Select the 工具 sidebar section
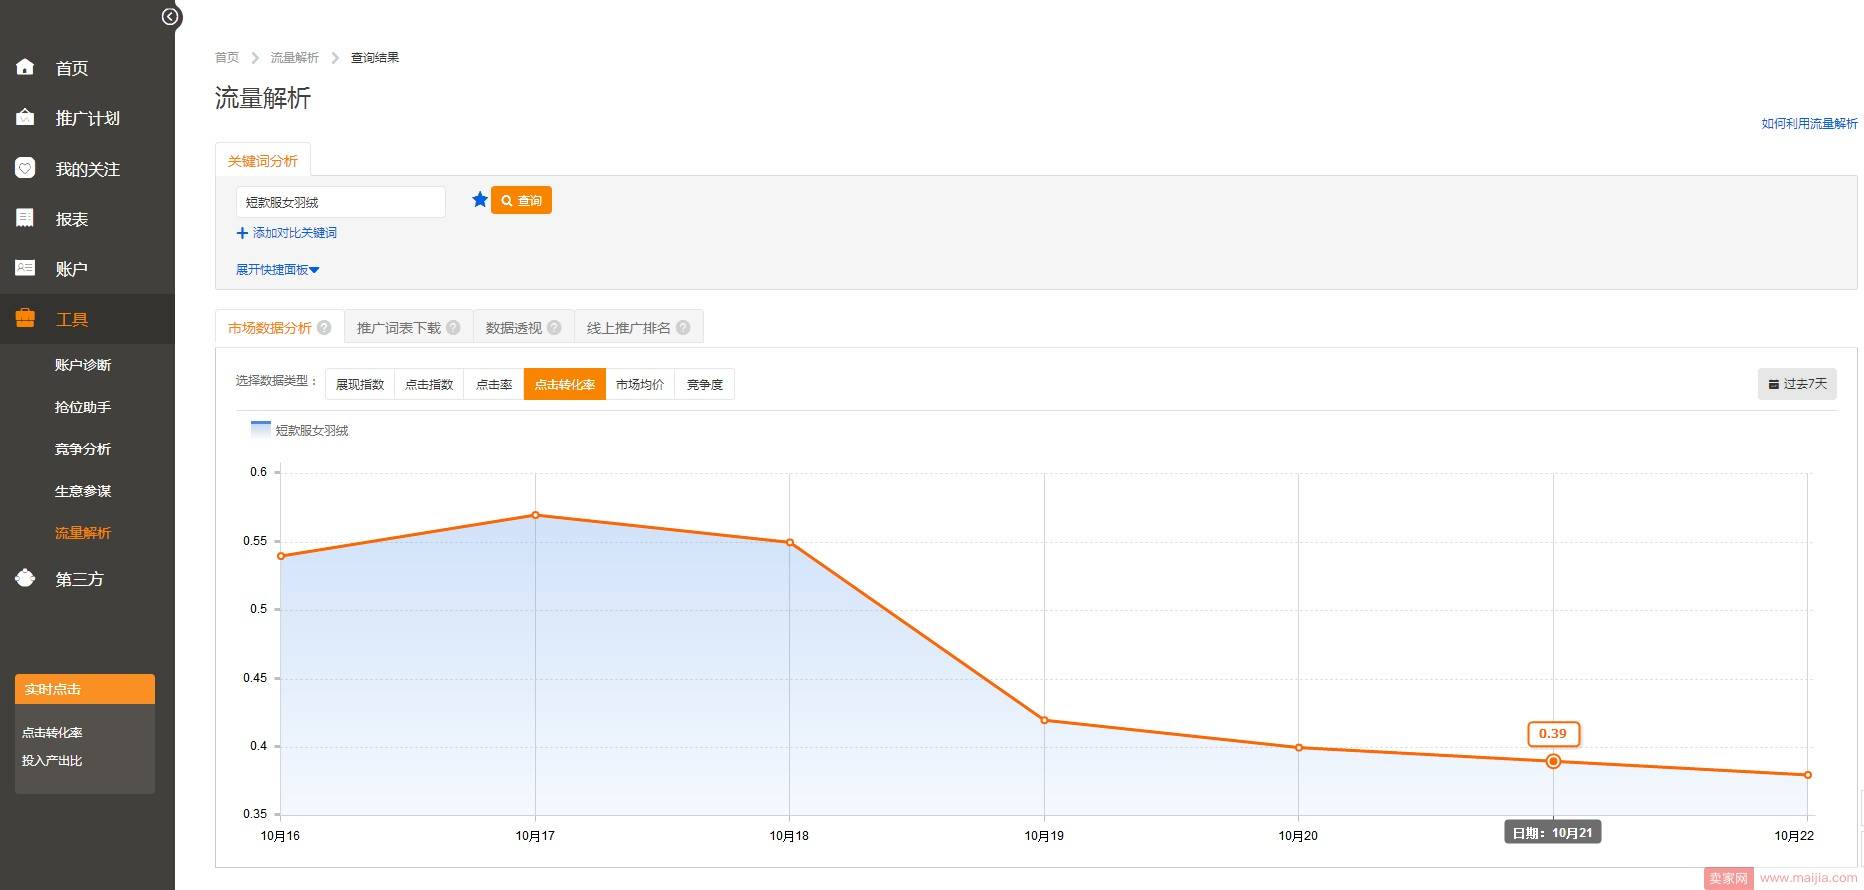 (x=87, y=319)
